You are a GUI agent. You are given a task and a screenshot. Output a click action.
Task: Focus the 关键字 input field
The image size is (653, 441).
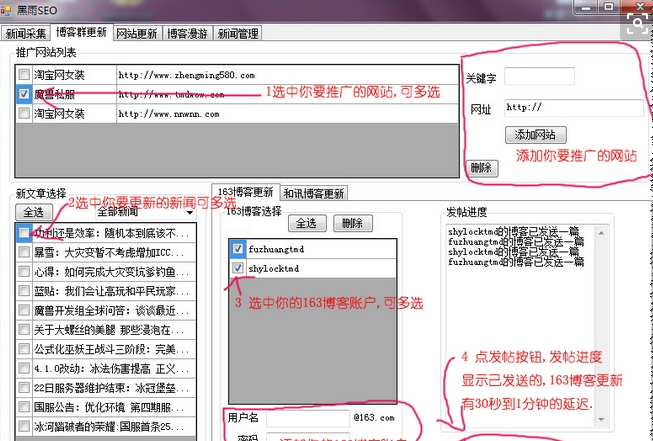tap(539, 76)
